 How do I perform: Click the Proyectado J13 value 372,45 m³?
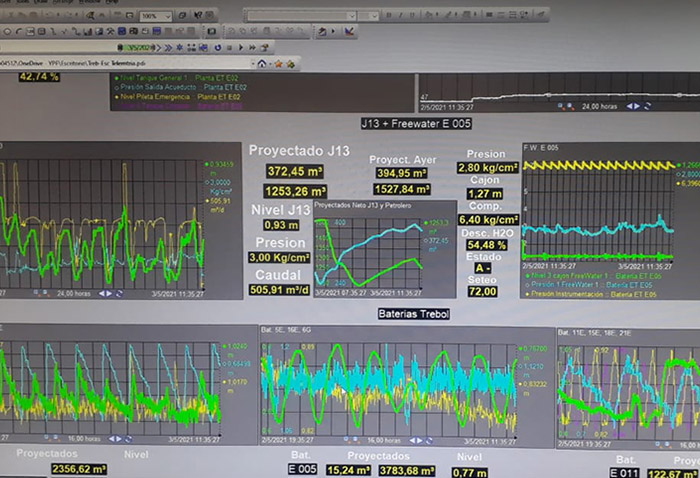(x=295, y=171)
